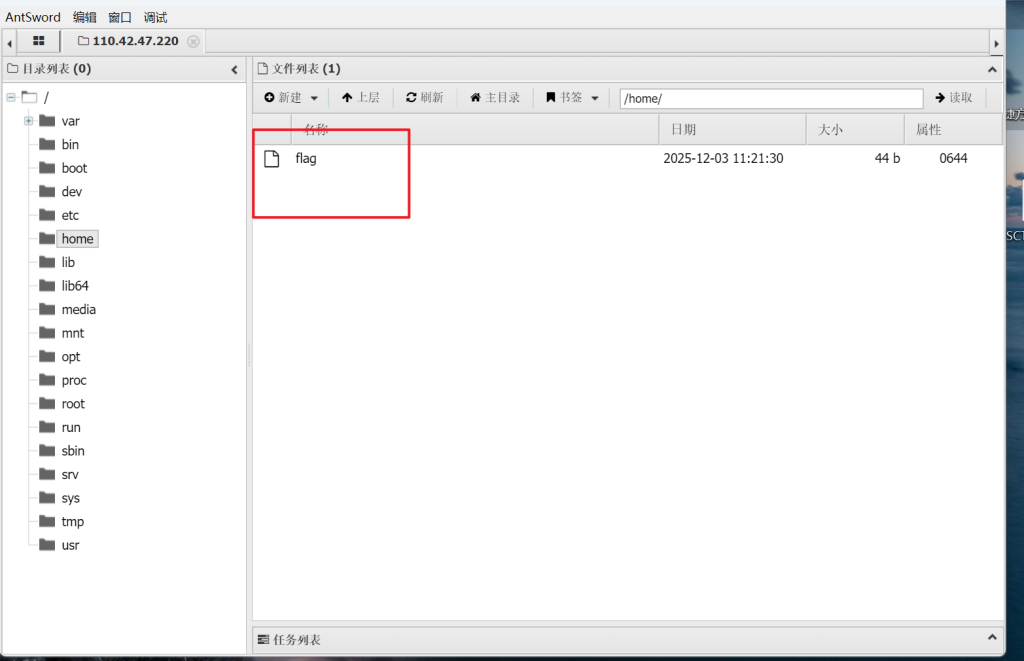The width and height of the screenshot is (1024, 661).
Task: Open the 编辑 menu
Action: point(85,17)
